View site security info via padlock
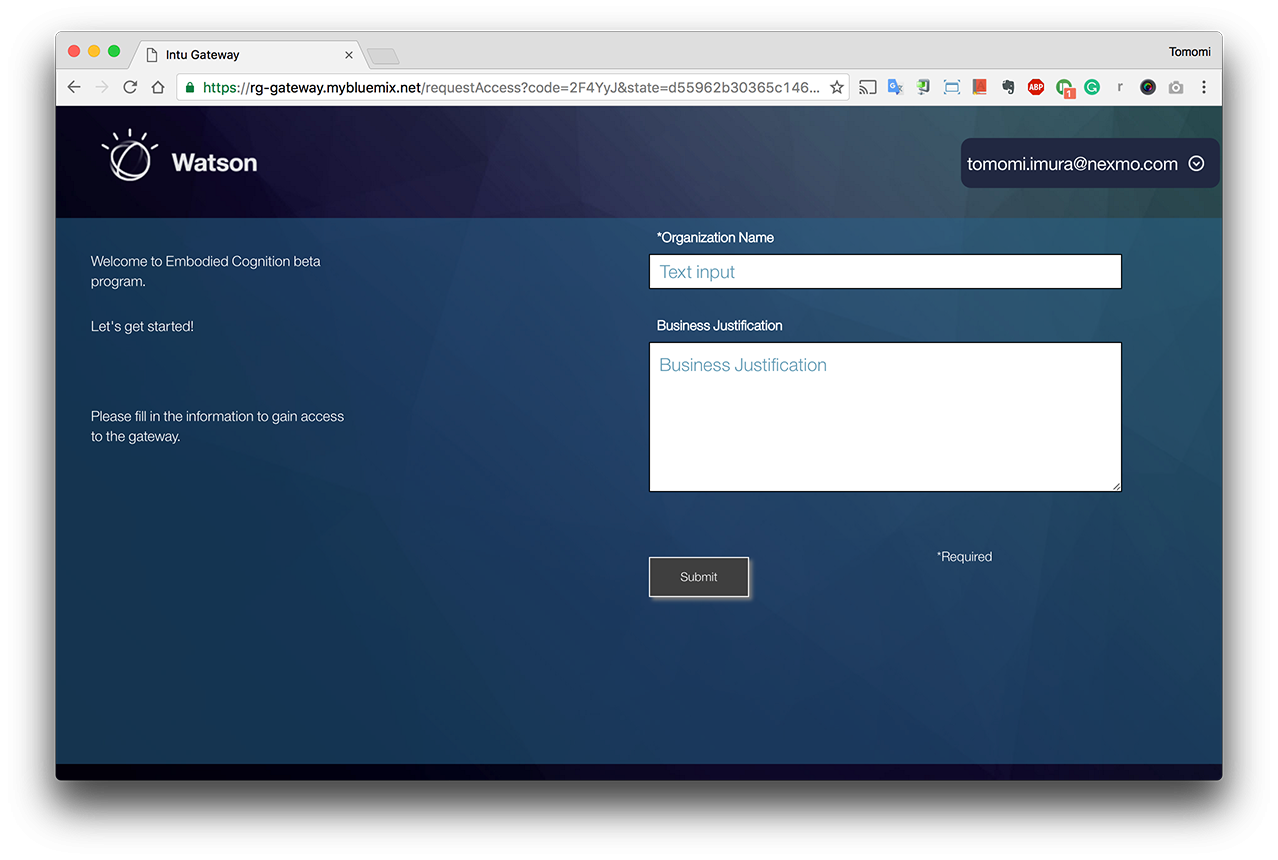 coord(190,87)
